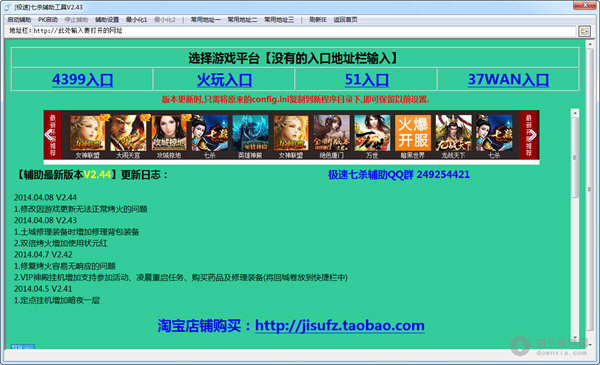Select PK启动 menu item
Image resolution: width=600 pixels, height=365 pixels.
pyautogui.click(x=47, y=20)
